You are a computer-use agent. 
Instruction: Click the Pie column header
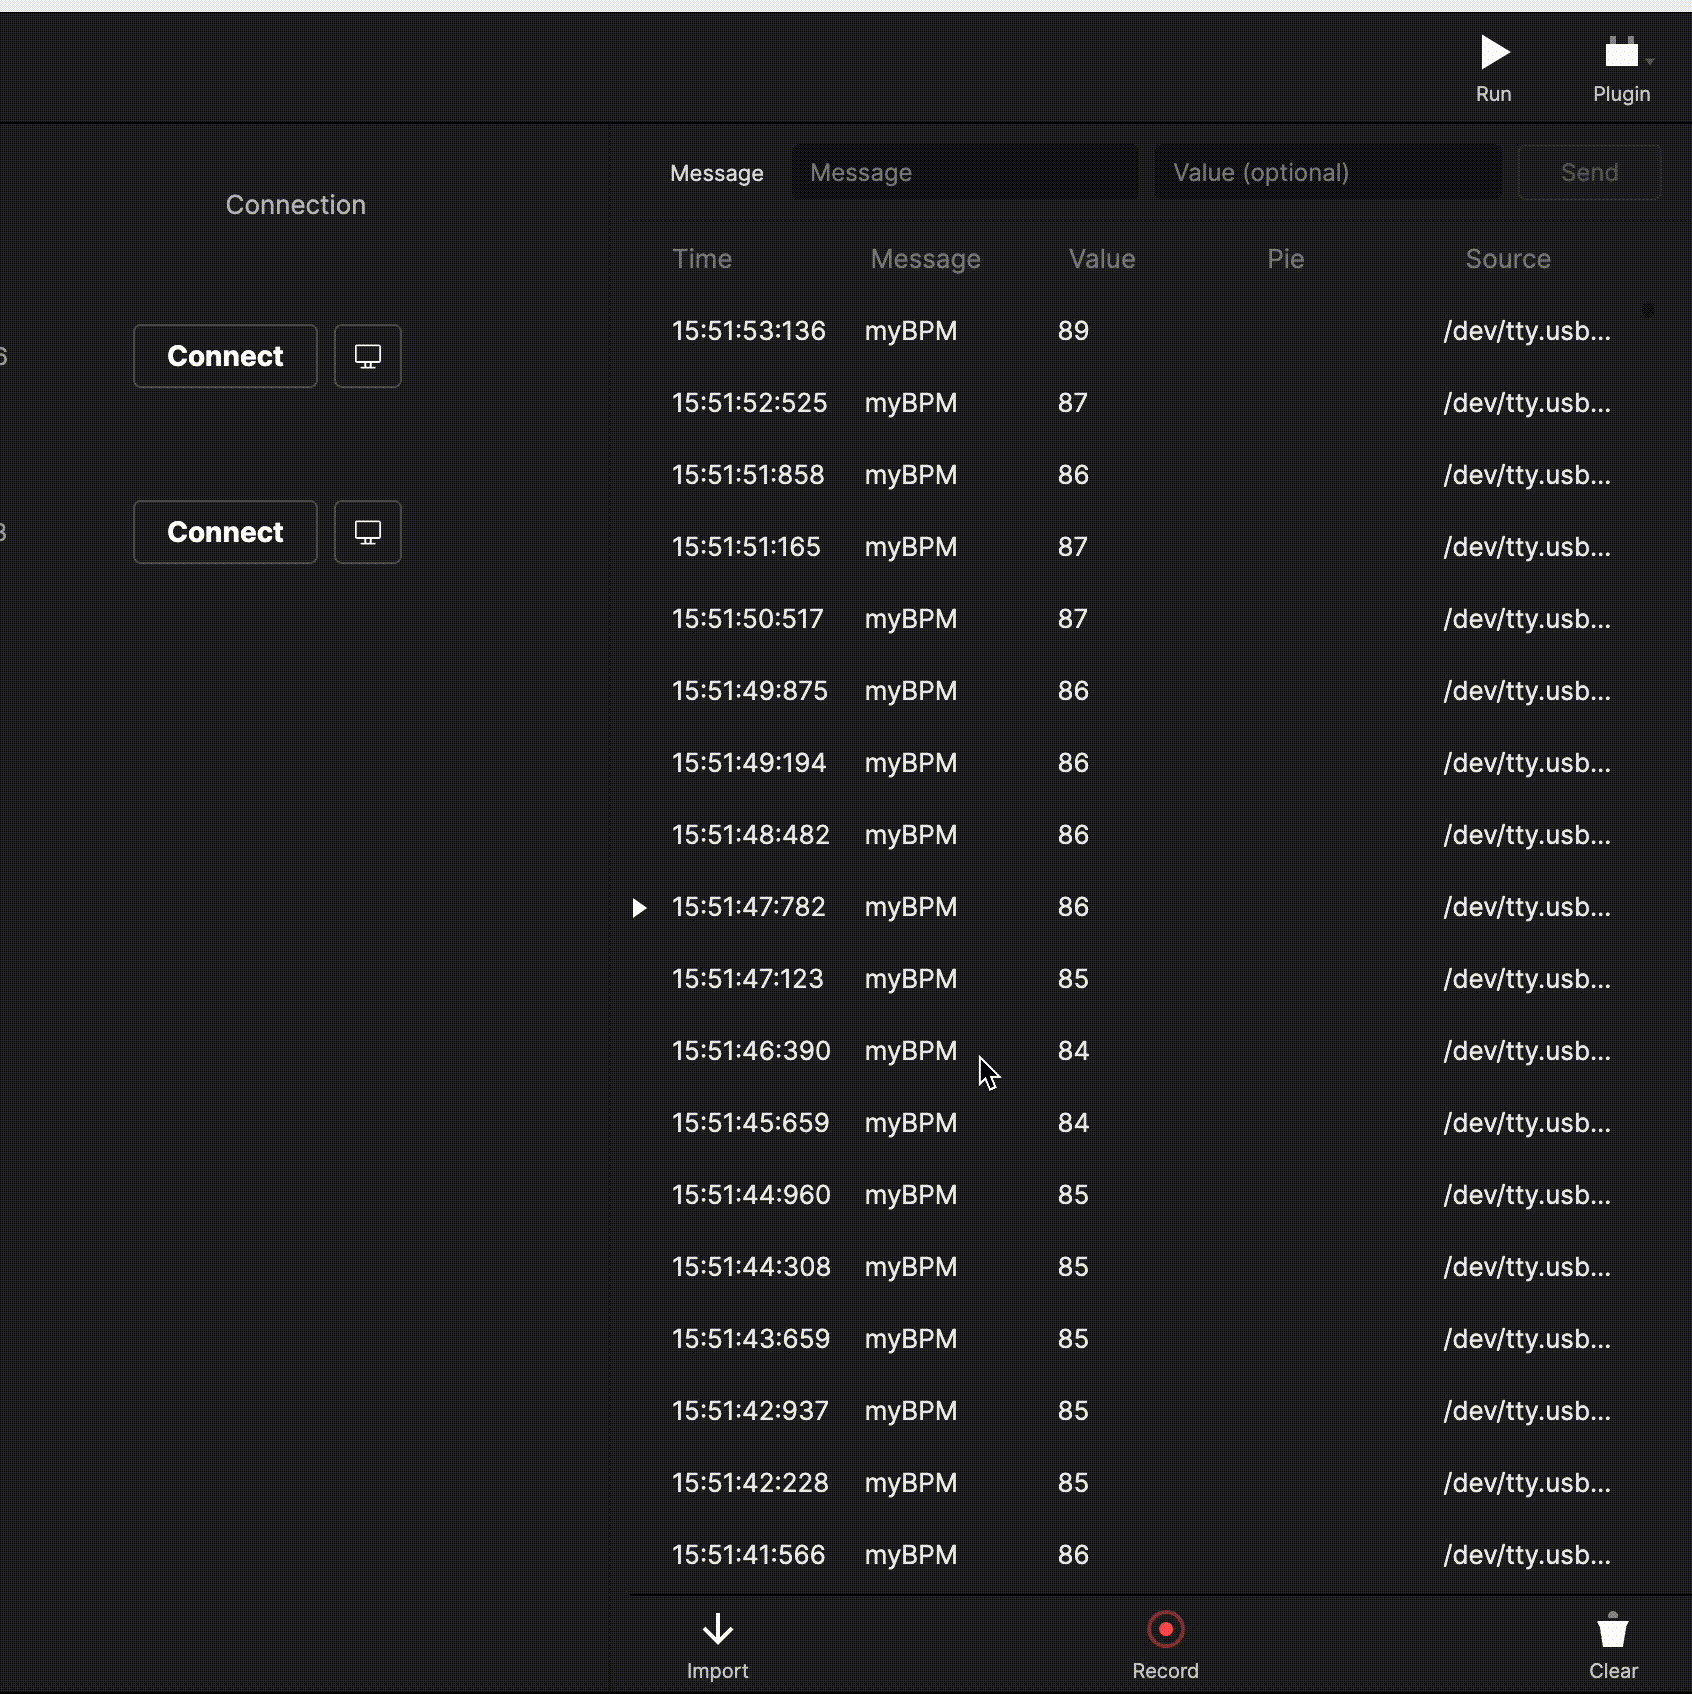click(1286, 259)
